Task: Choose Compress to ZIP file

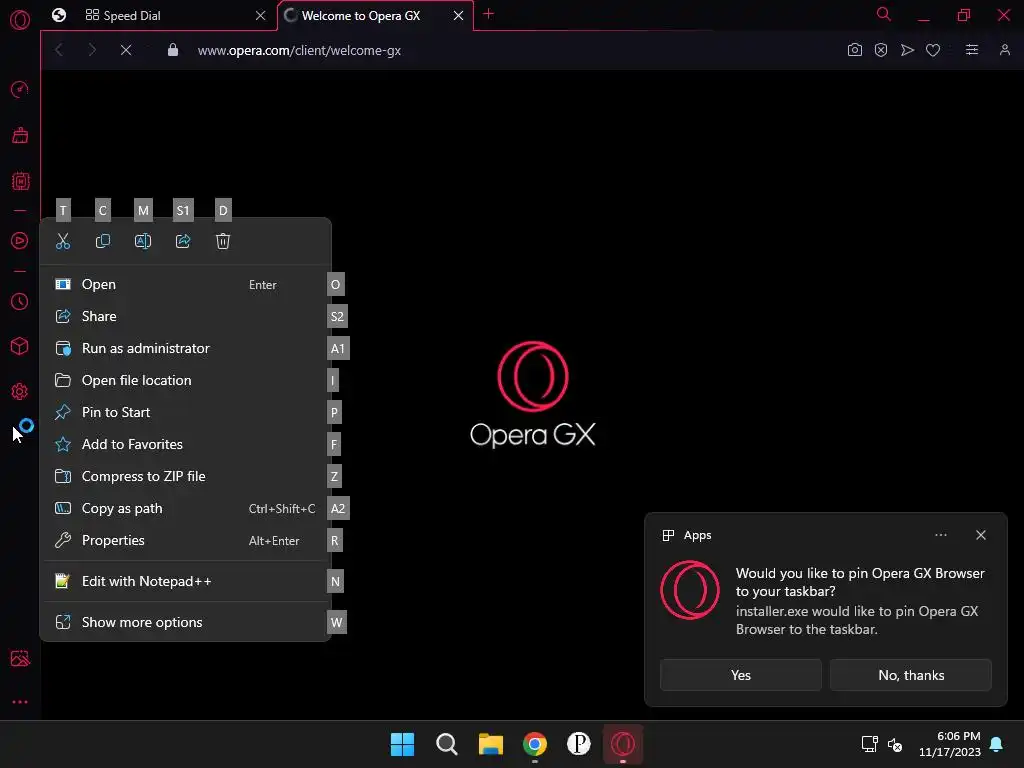Action: coord(185,476)
